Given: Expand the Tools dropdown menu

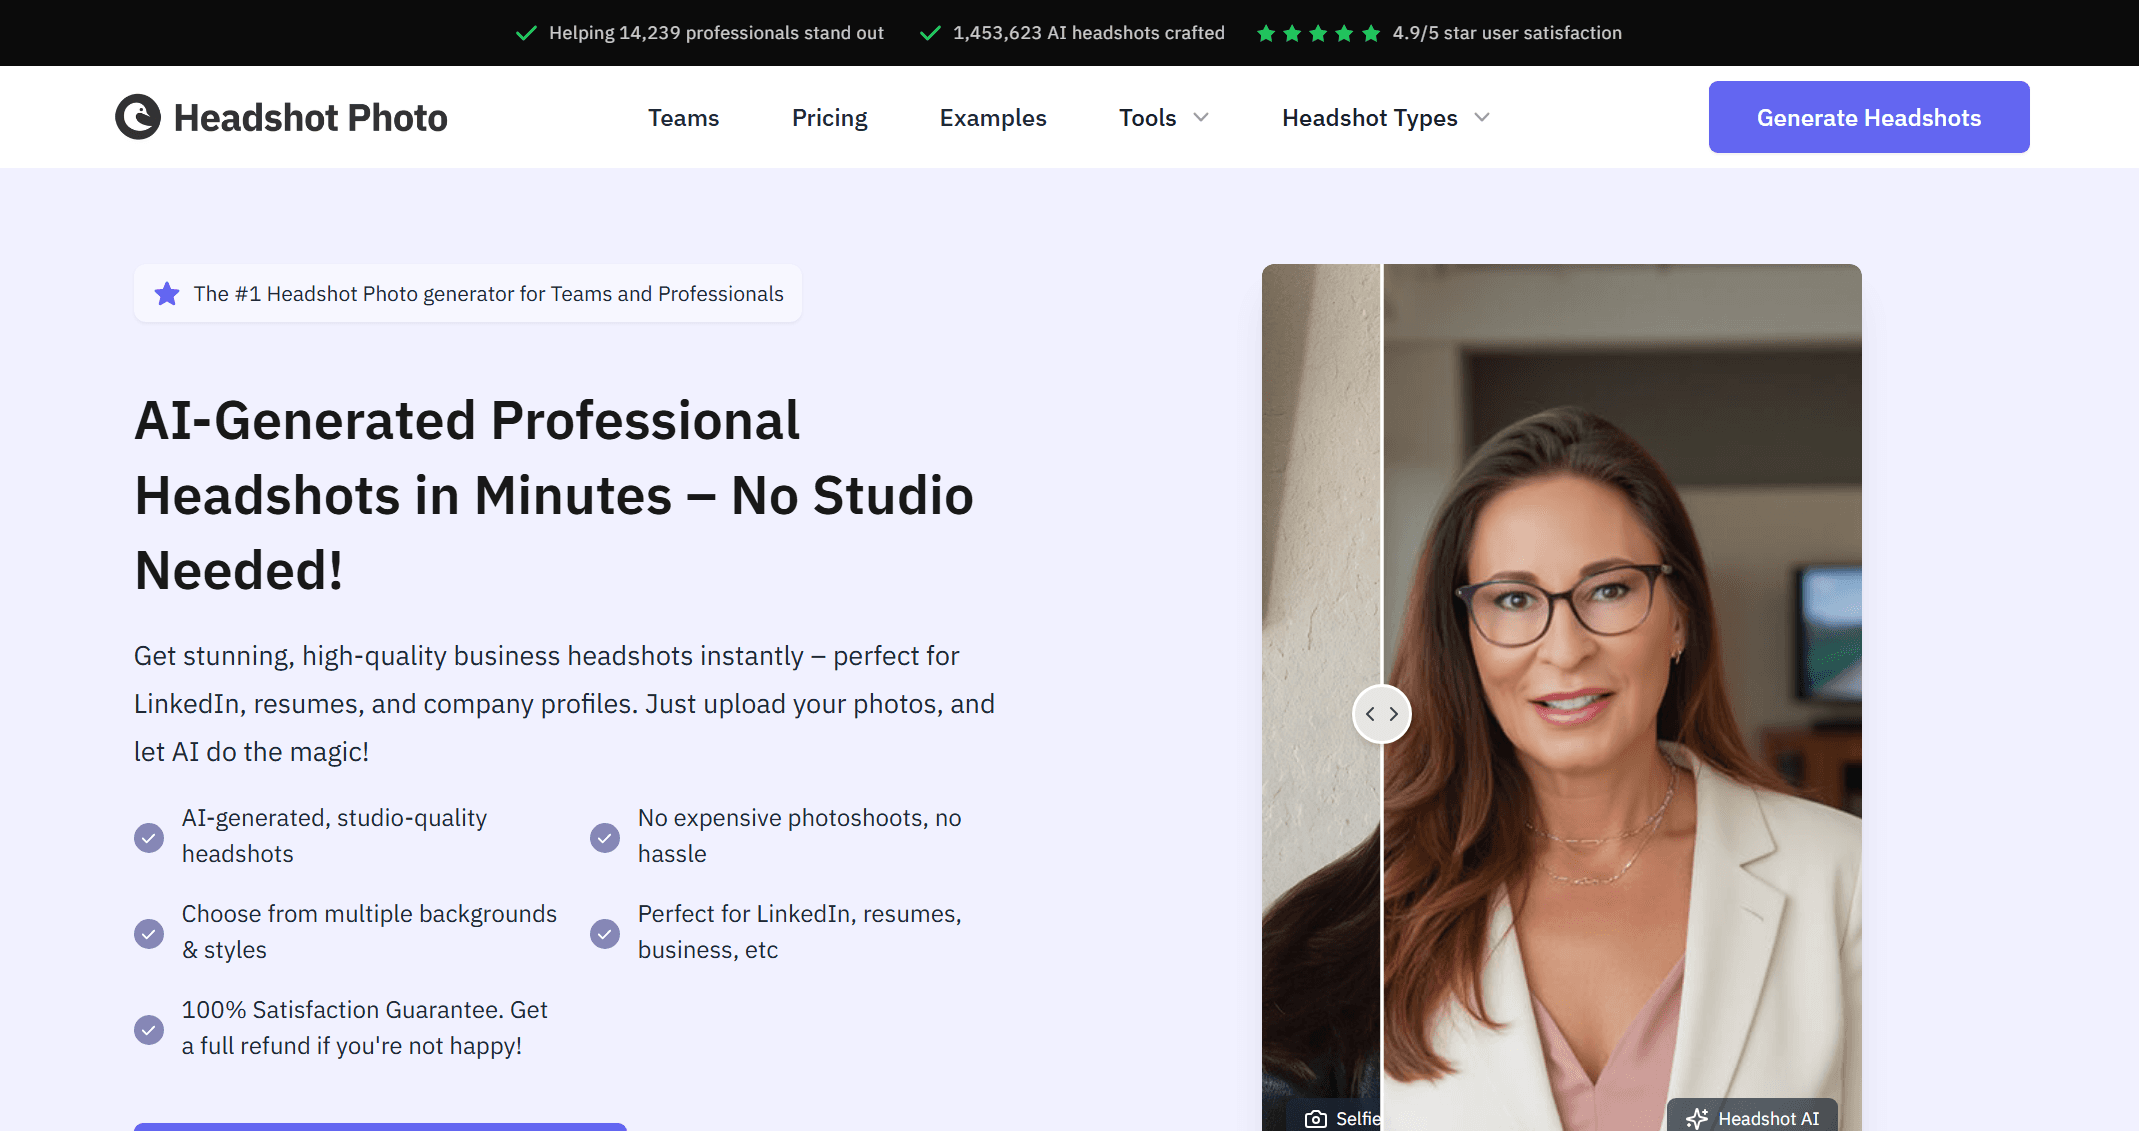Looking at the screenshot, I should 1163,118.
